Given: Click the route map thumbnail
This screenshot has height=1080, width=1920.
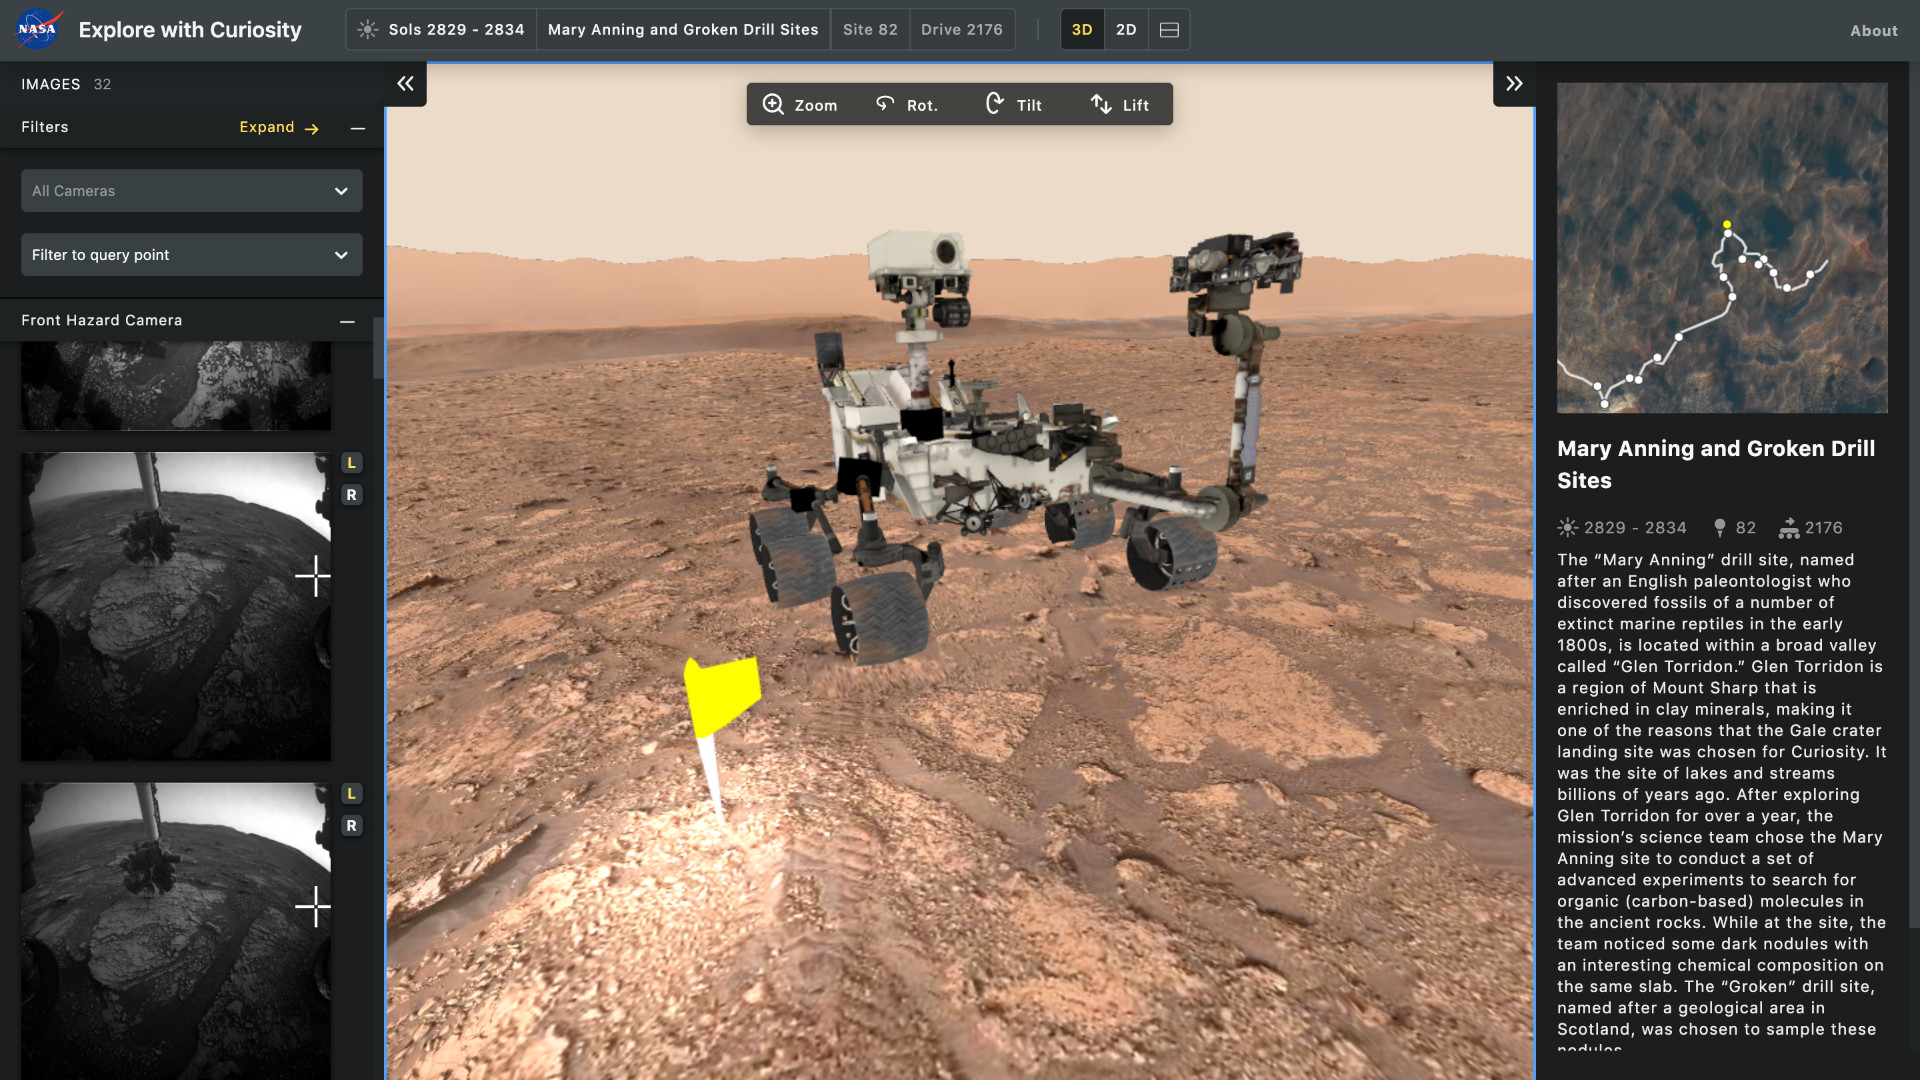Looking at the screenshot, I should click(x=1722, y=248).
